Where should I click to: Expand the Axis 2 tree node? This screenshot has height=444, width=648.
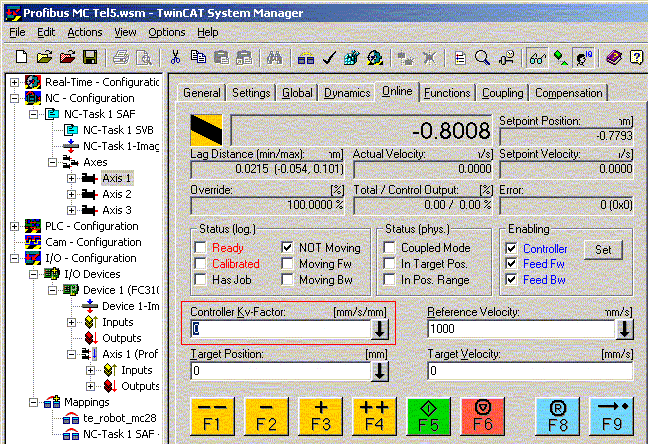(71, 194)
